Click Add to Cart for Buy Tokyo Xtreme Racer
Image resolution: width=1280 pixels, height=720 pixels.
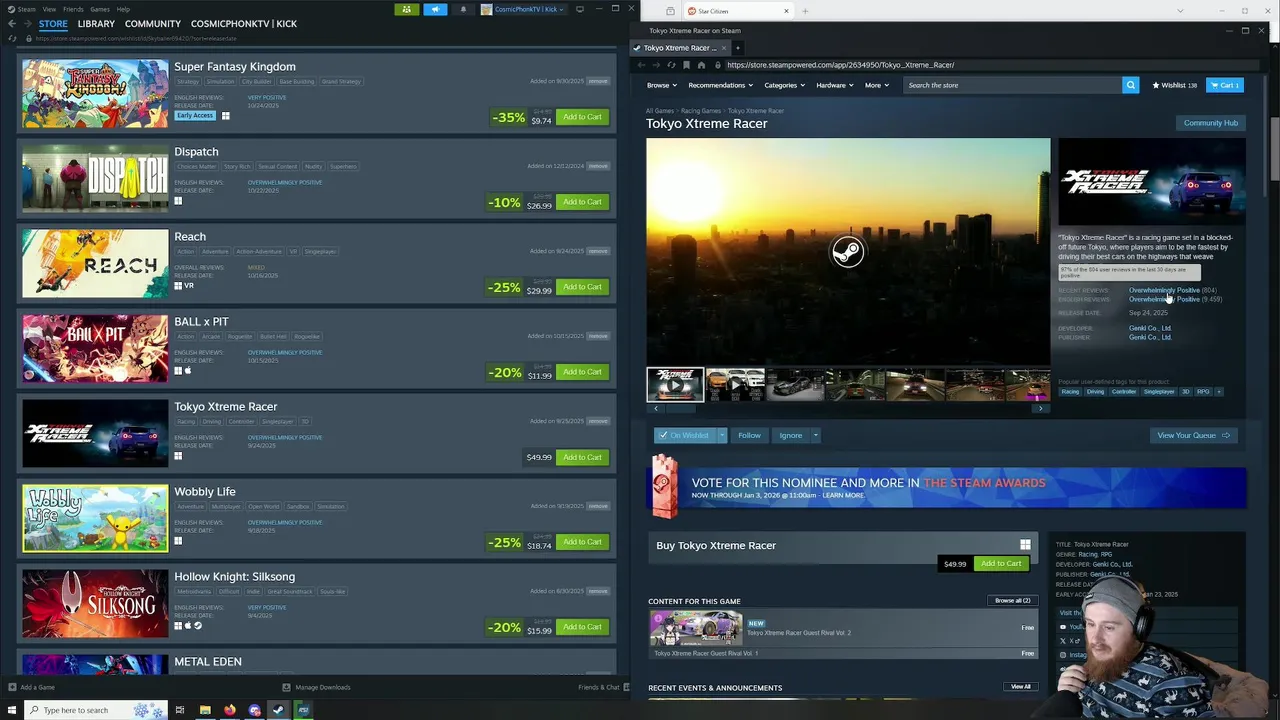[x=1001, y=563]
